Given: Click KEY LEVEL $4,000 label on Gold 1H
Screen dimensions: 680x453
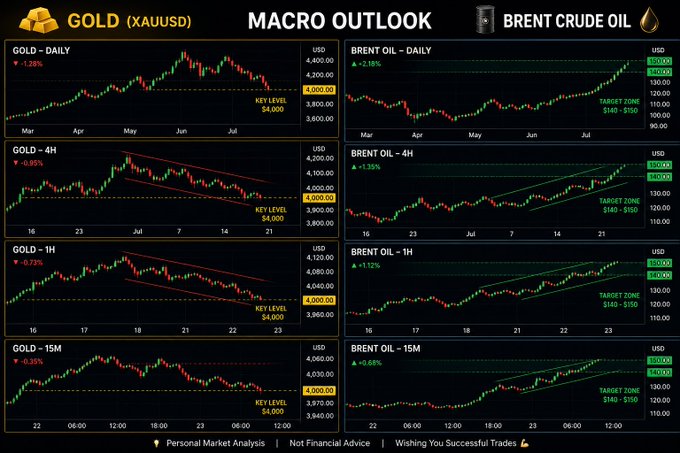Looking at the screenshot, I should pyautogui.click(x=271, y=313).
